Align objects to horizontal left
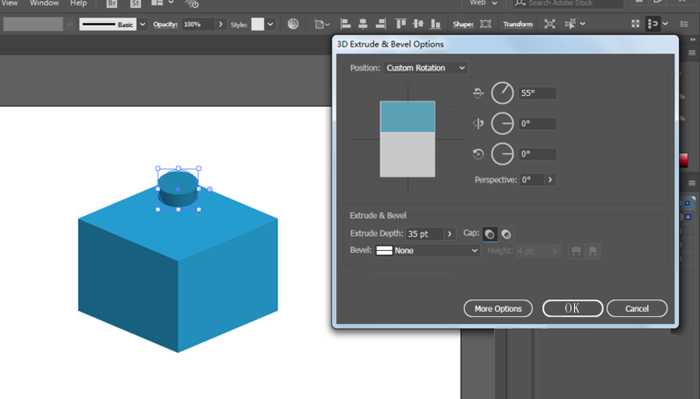 coord(345,24)
